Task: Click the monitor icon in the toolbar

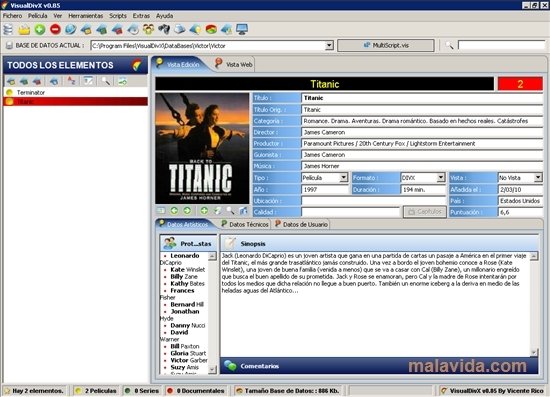Action: [x=242, y=29]
